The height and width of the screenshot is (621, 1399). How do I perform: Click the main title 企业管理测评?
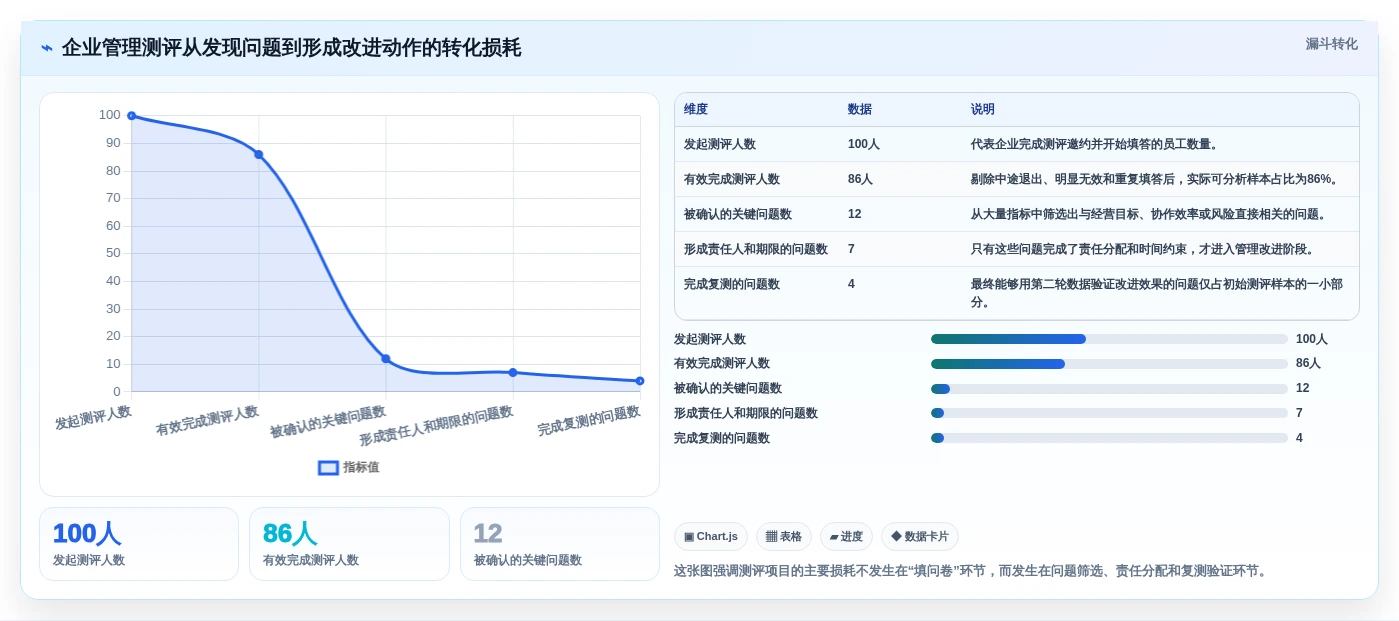point(291,48)
